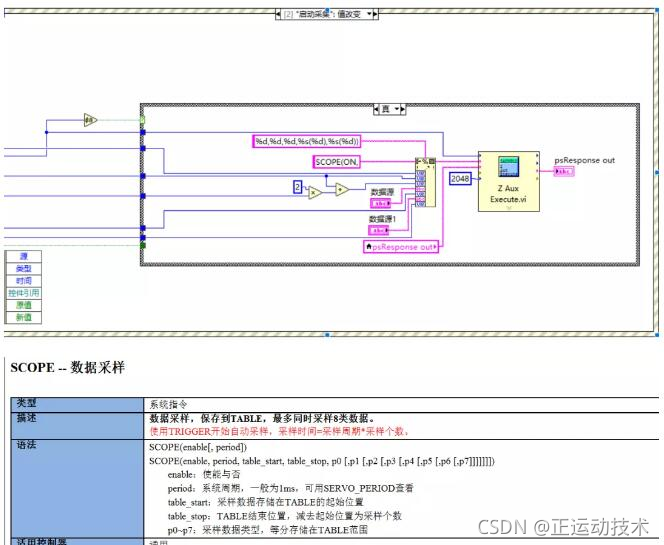
Task: Select the 控件引用 event data item
Action: click(x=24, y=293)
